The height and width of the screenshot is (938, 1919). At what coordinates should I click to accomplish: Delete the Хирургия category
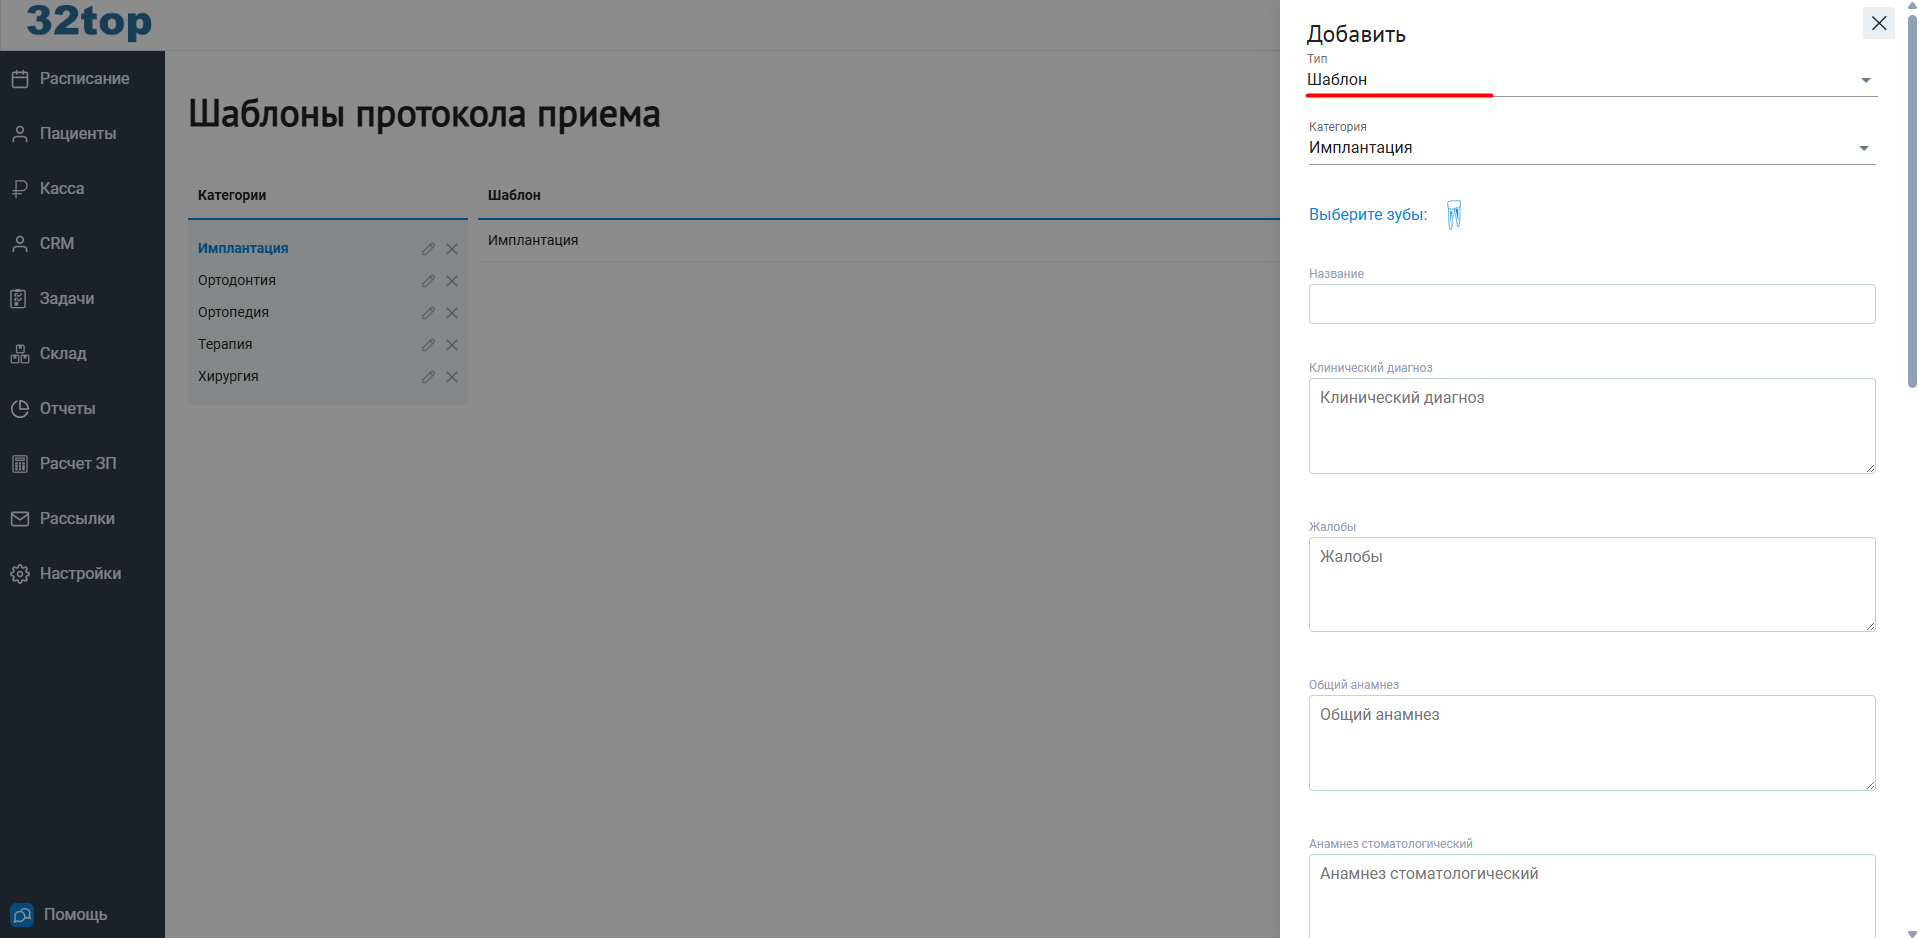(x=452, y=377)
